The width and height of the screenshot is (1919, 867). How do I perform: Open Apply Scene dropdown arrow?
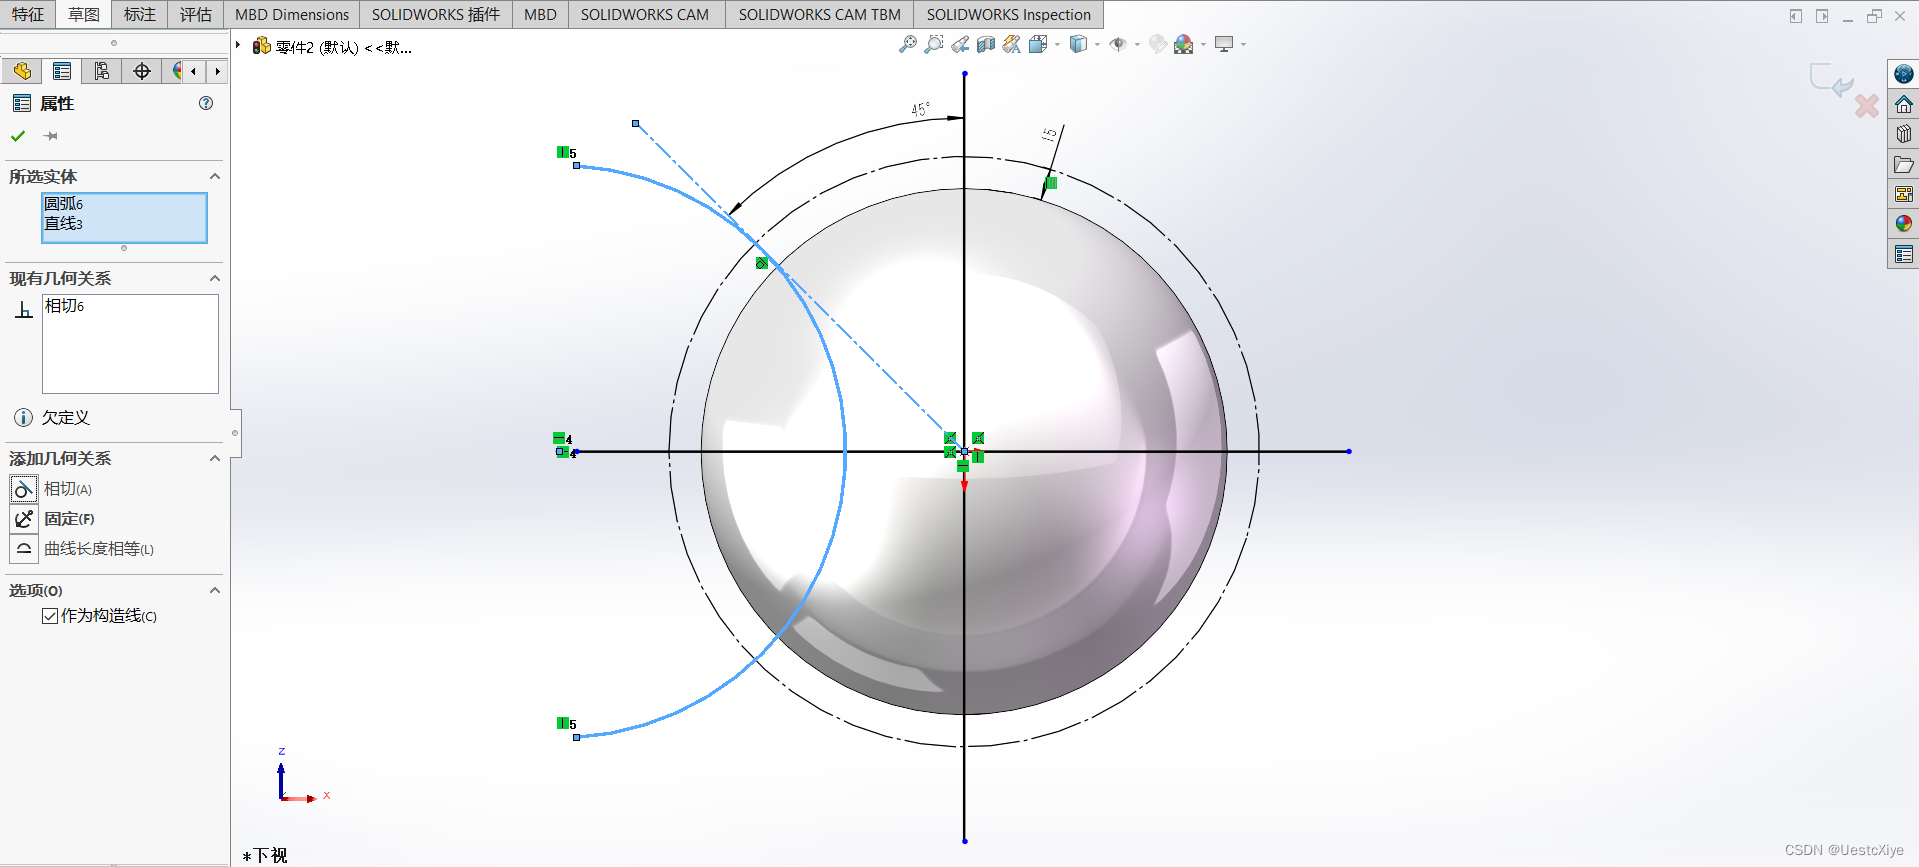click(1203, 44)
